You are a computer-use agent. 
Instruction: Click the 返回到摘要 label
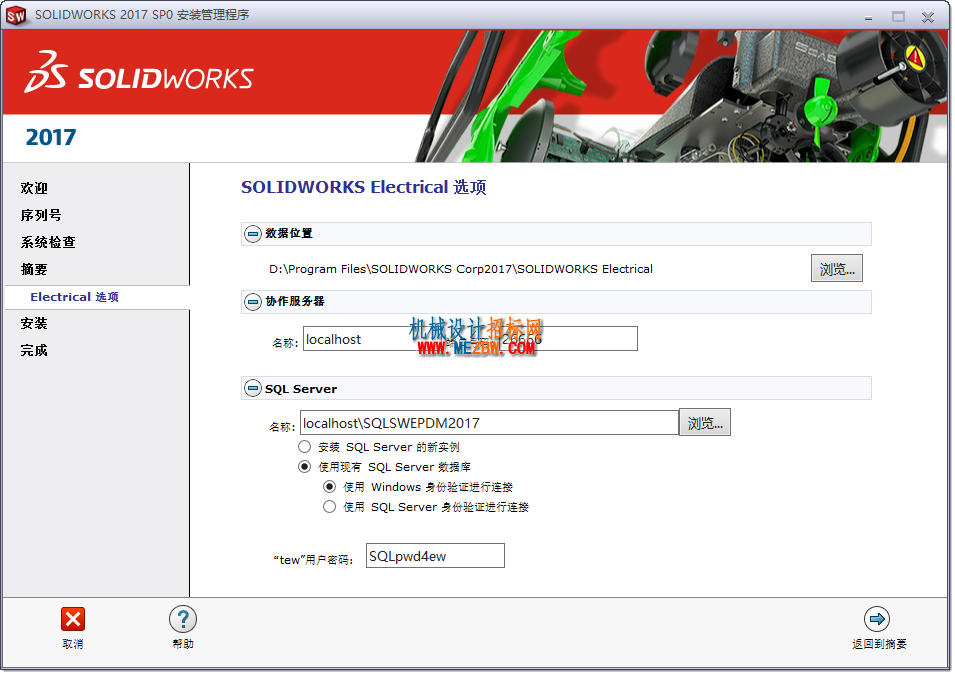(x=879, y=645)
